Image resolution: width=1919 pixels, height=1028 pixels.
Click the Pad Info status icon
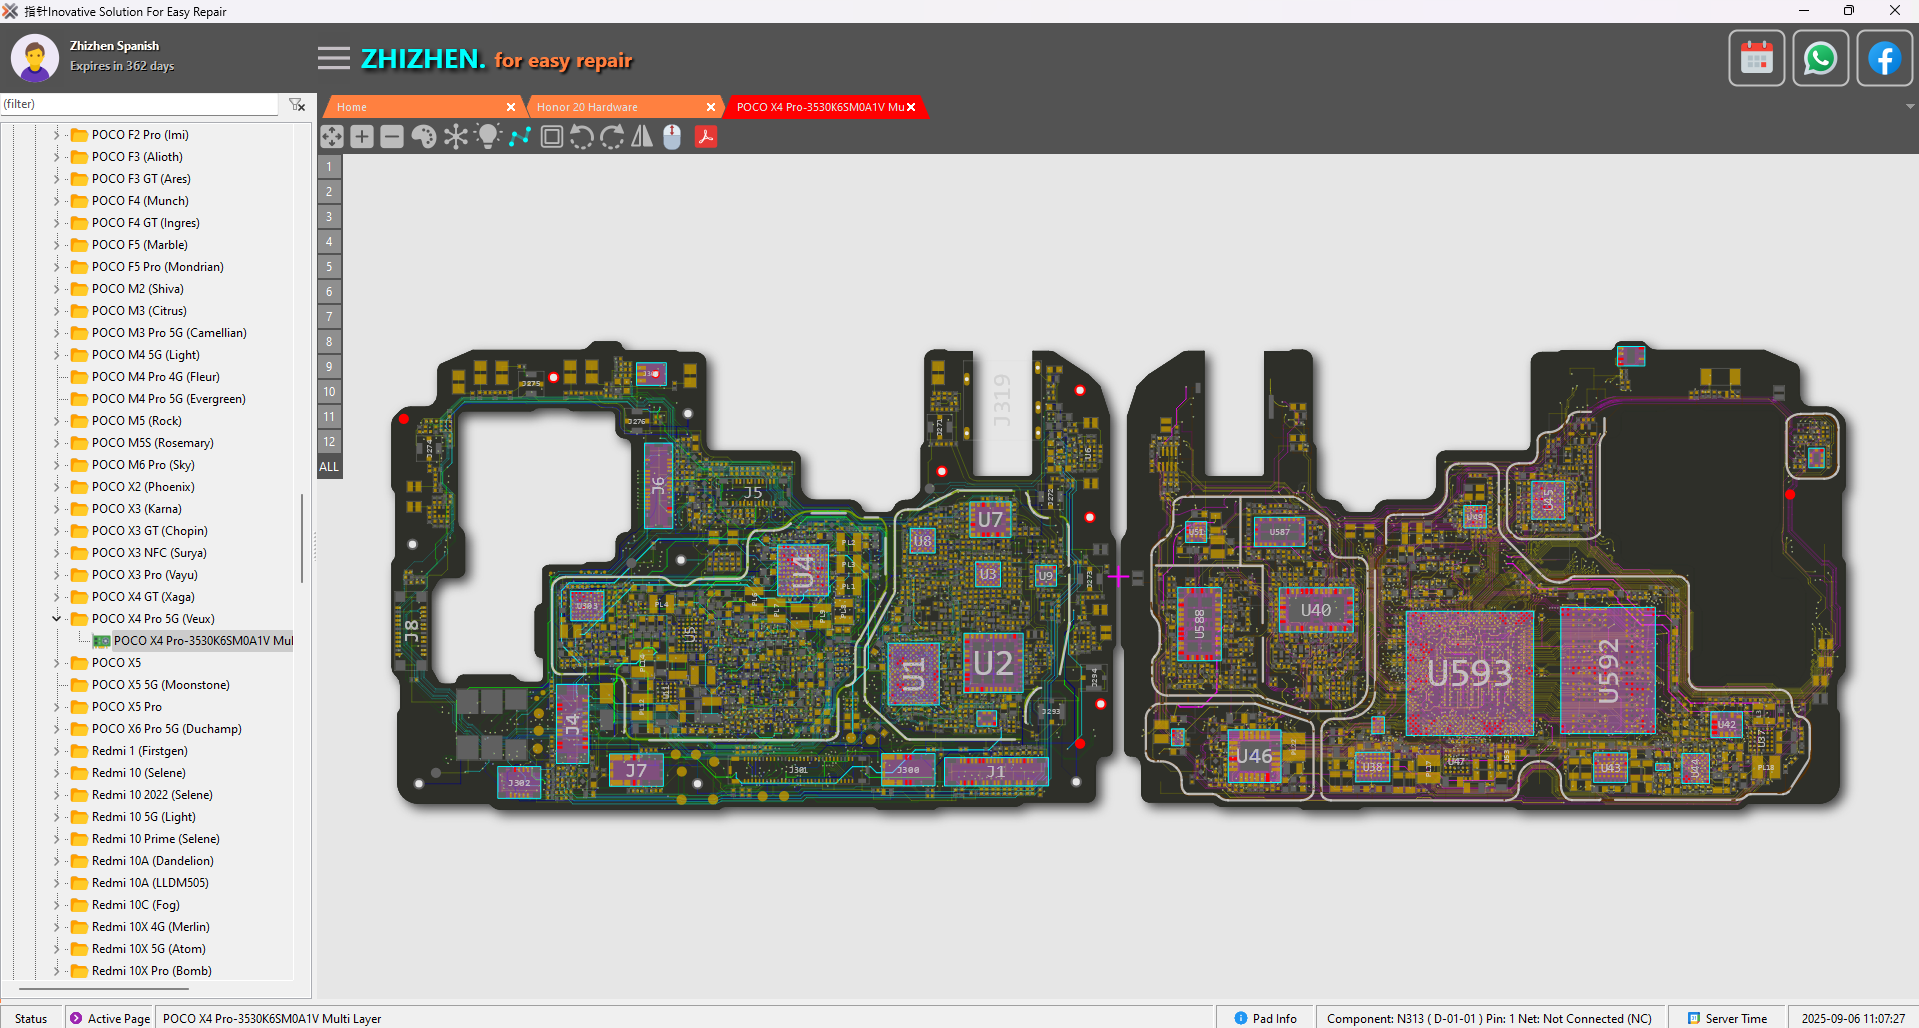1241,1018
